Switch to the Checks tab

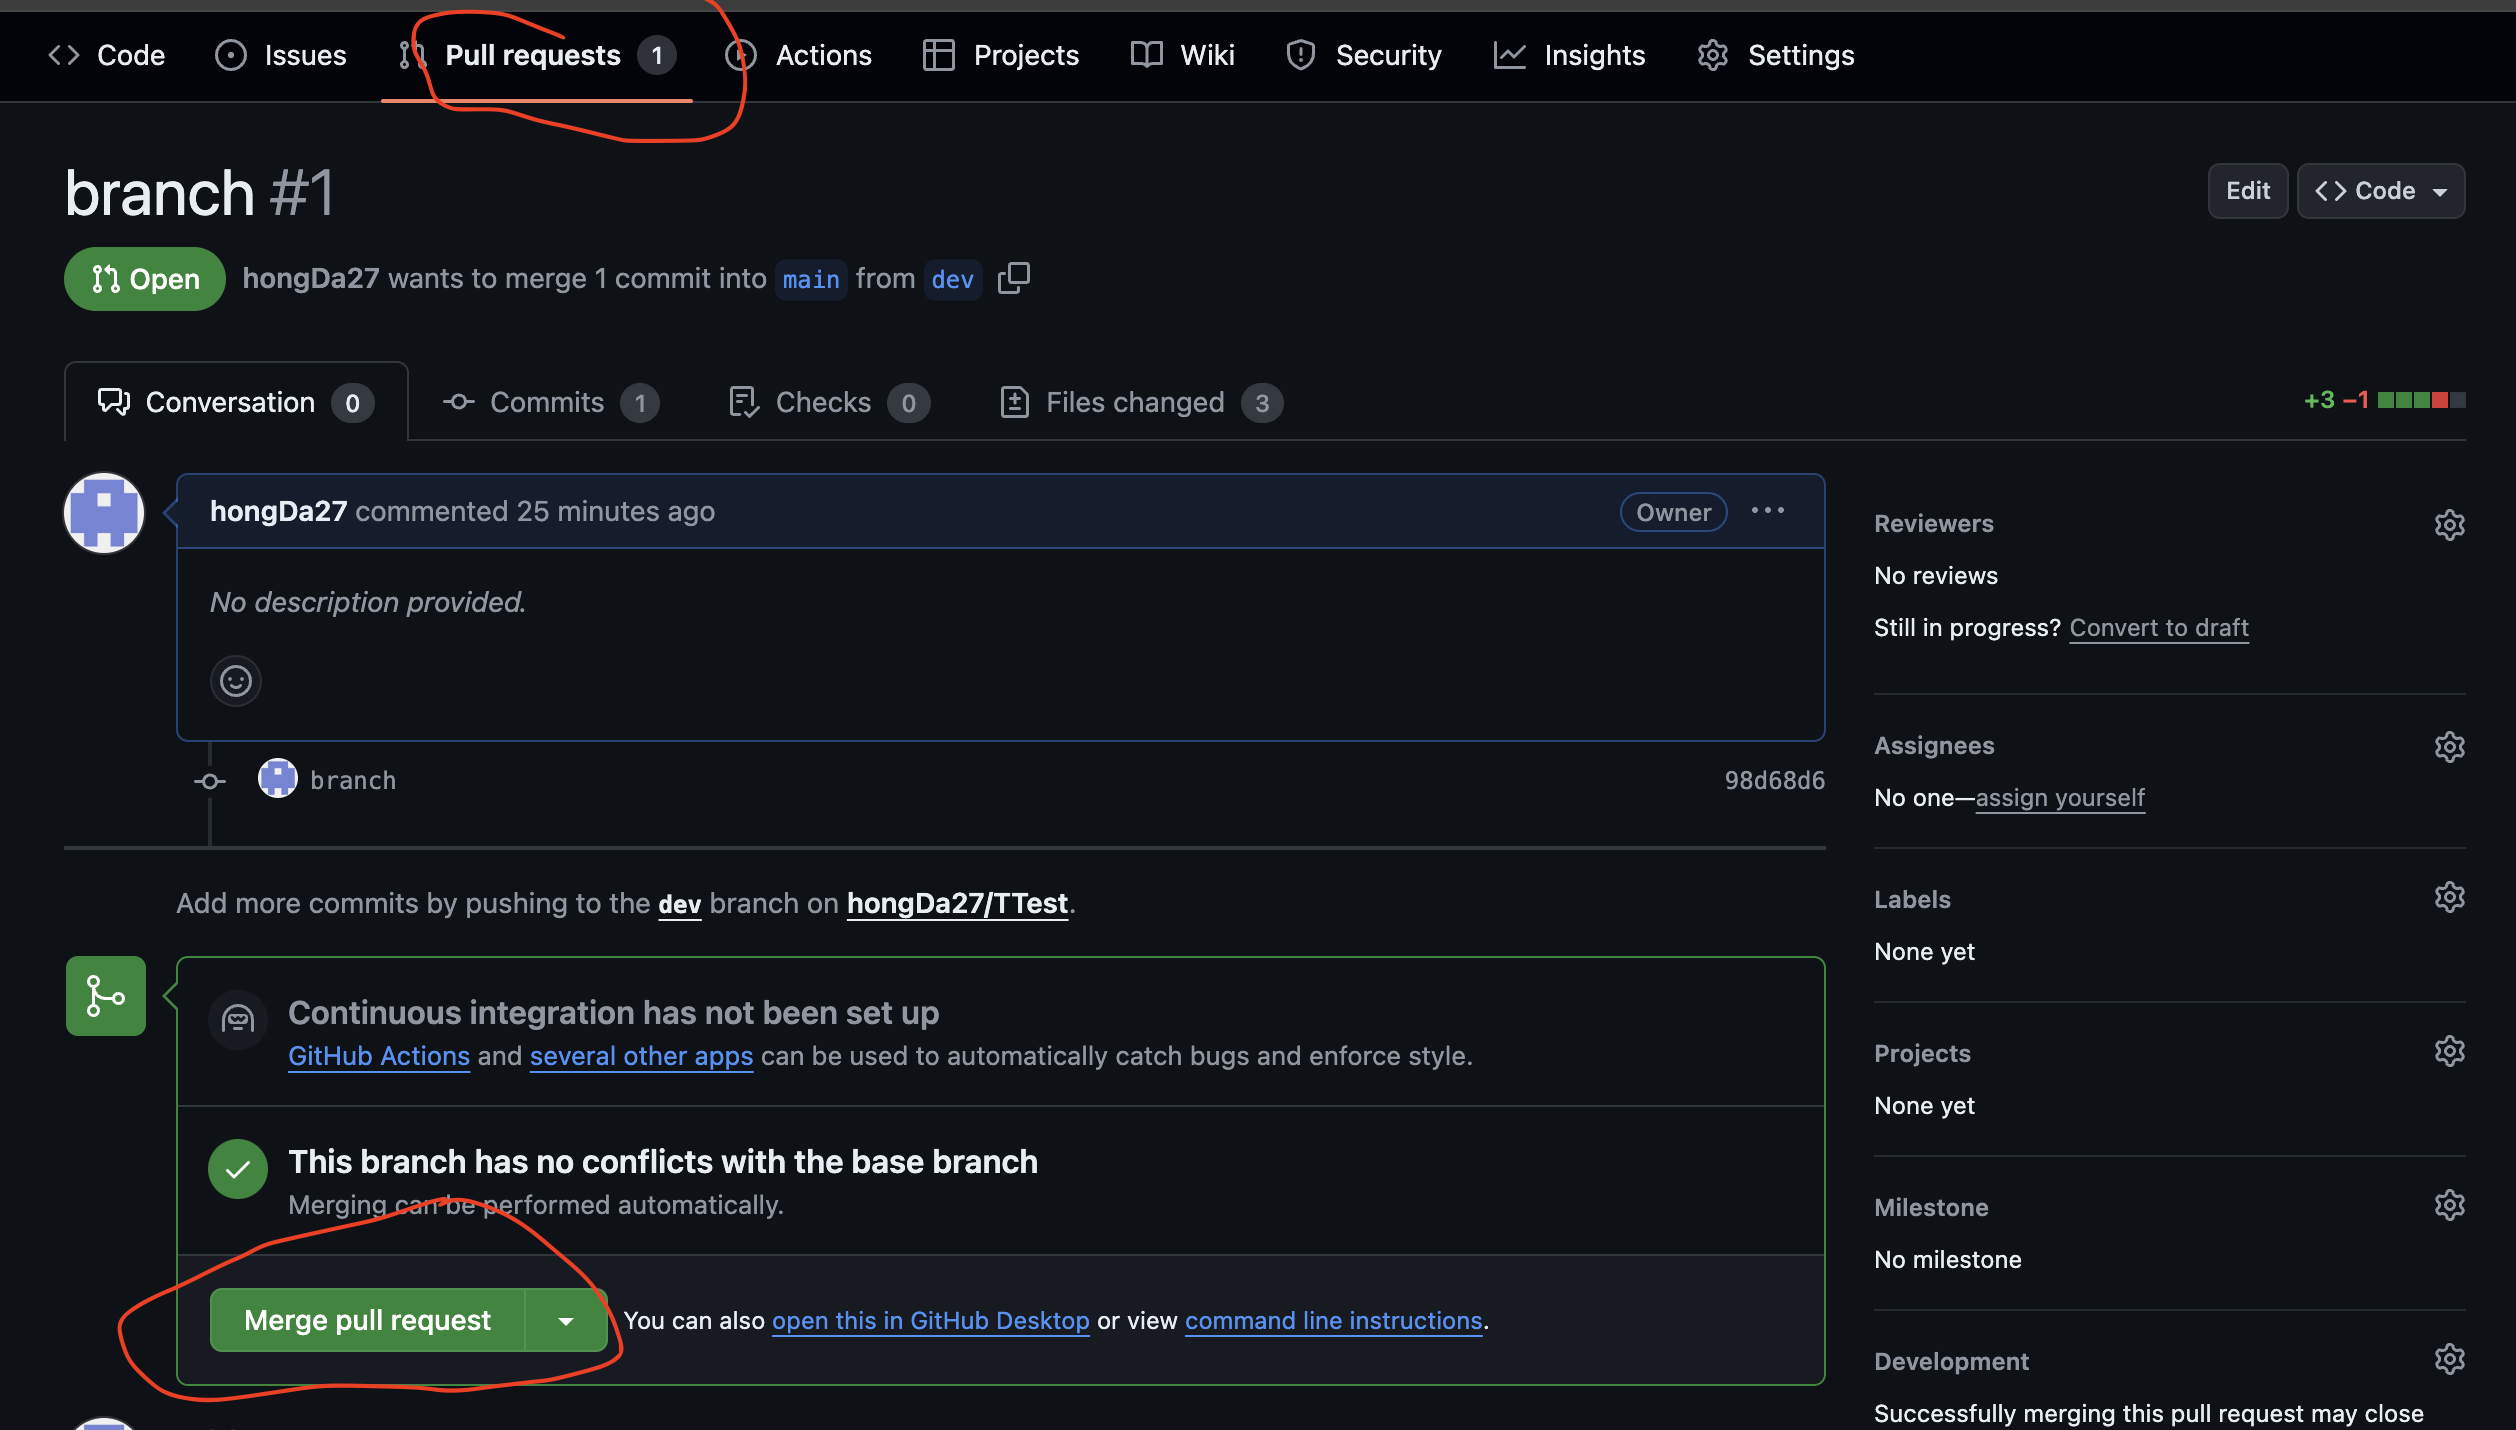coord(829,402)
